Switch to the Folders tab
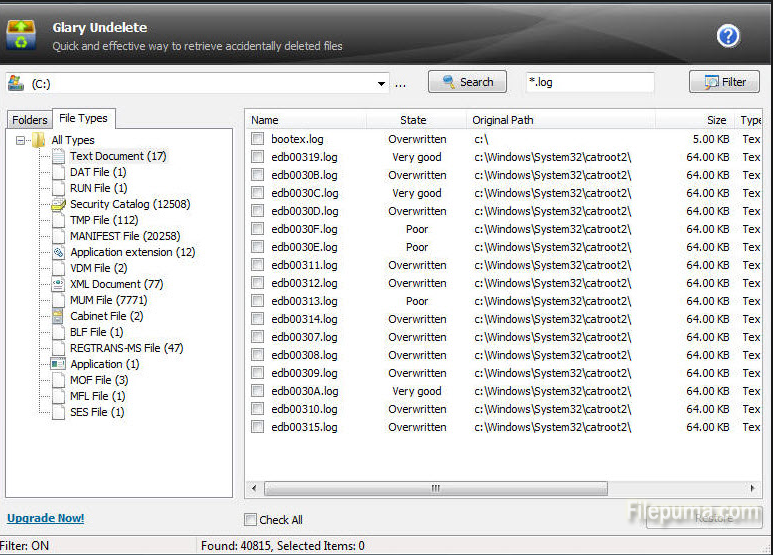 pos(29,120)
